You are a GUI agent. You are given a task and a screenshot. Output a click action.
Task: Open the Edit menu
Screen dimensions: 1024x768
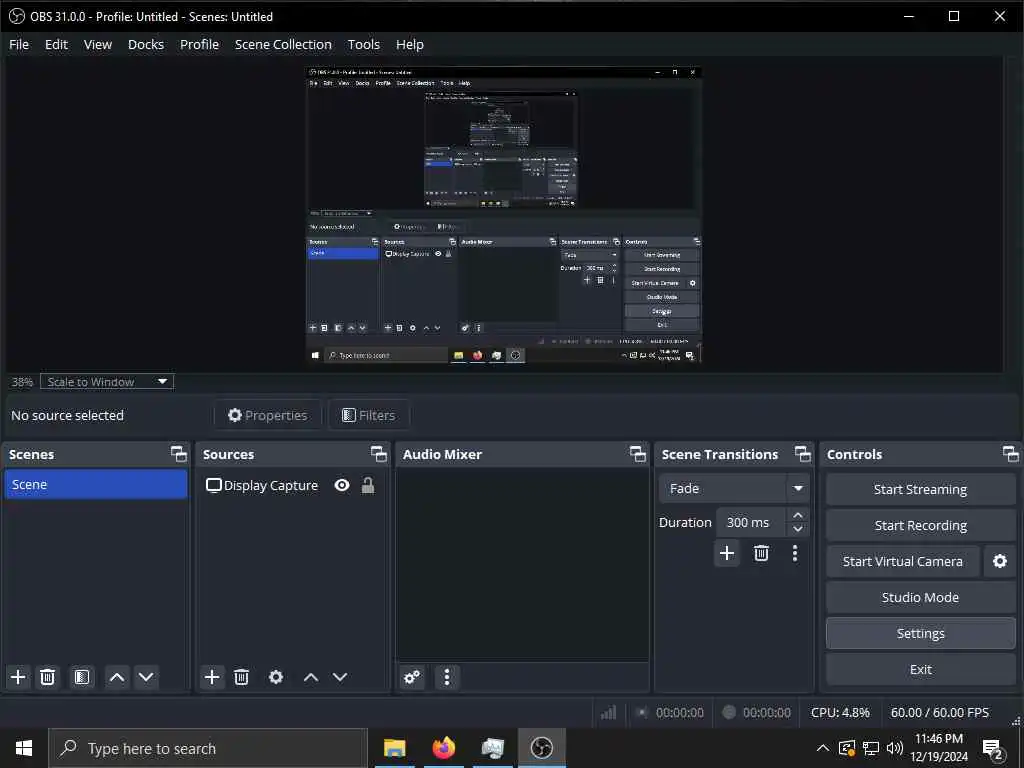(56, 44)
